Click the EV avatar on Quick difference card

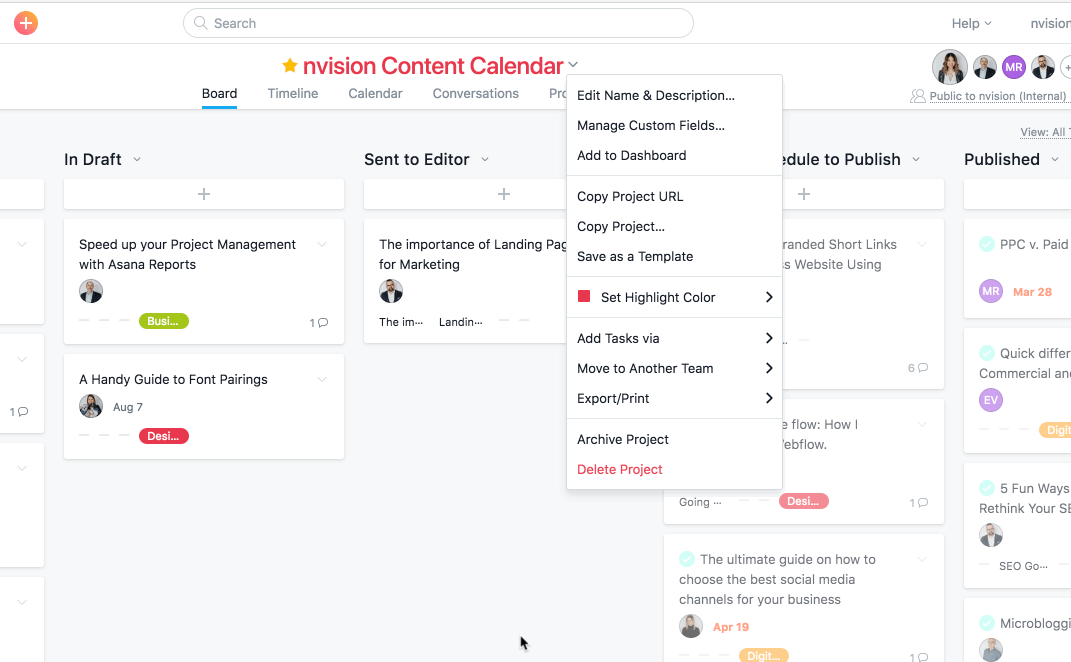tap(990, 400)
